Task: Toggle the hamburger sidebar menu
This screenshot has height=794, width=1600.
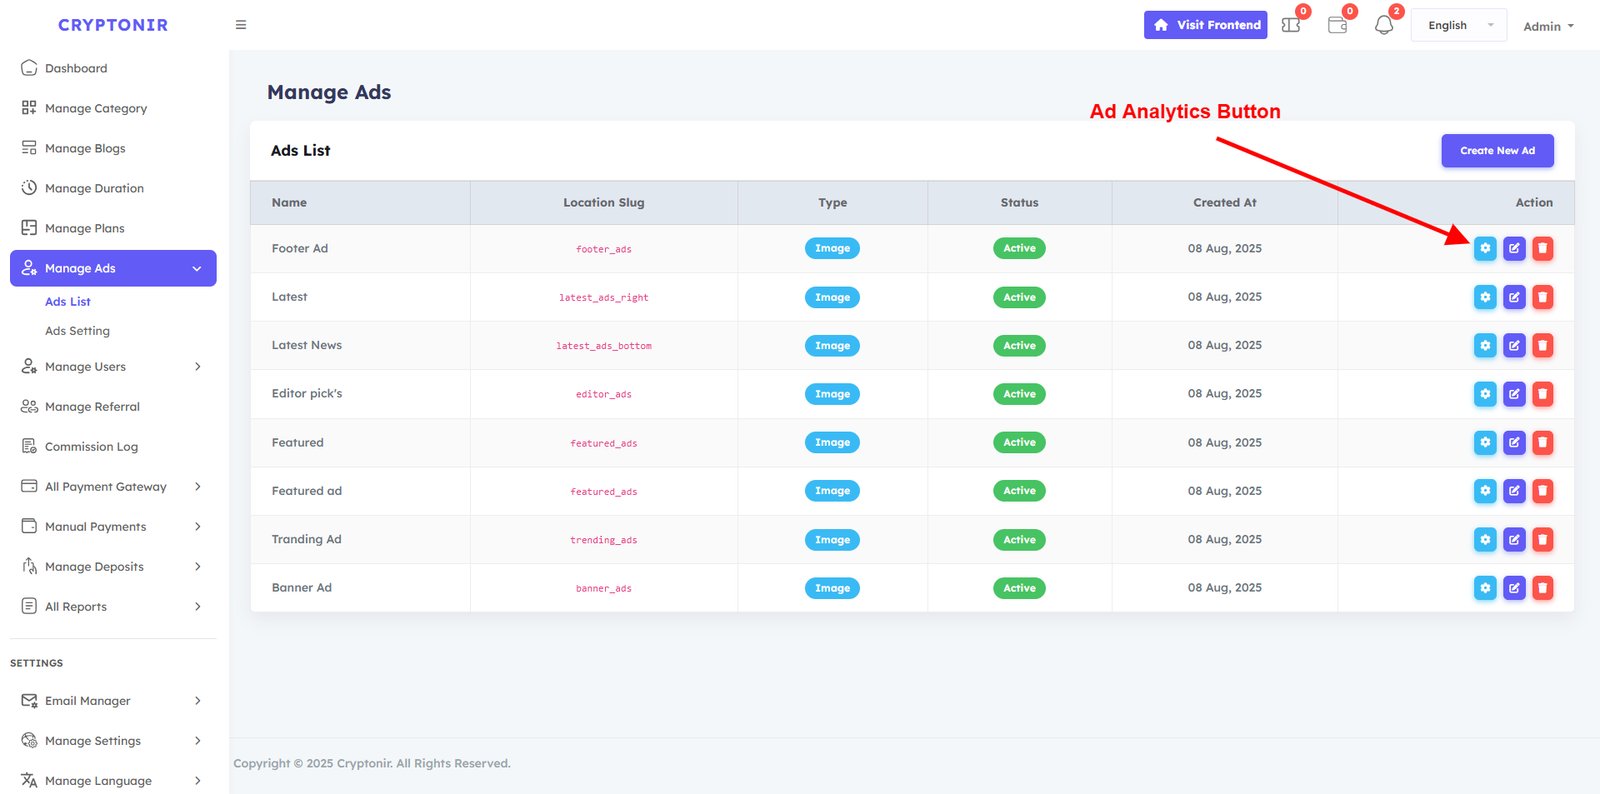Action: (x=241, y=25)
